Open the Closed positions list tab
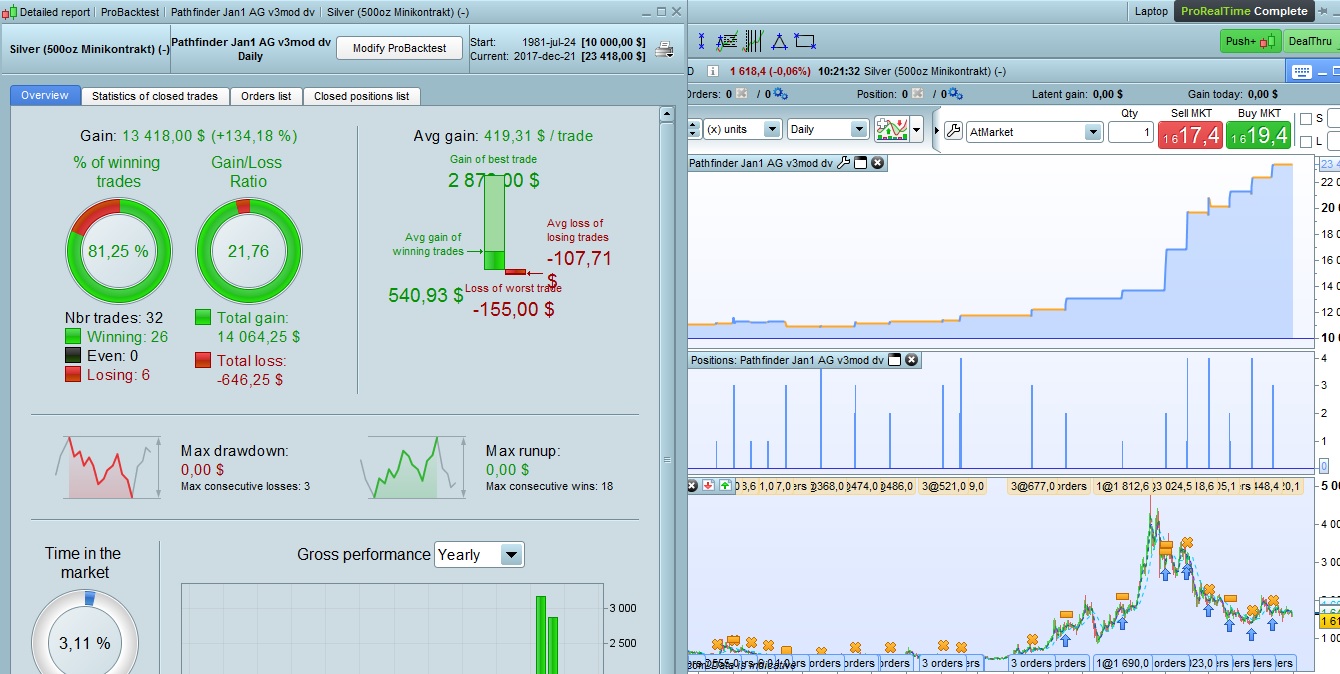 361,96
